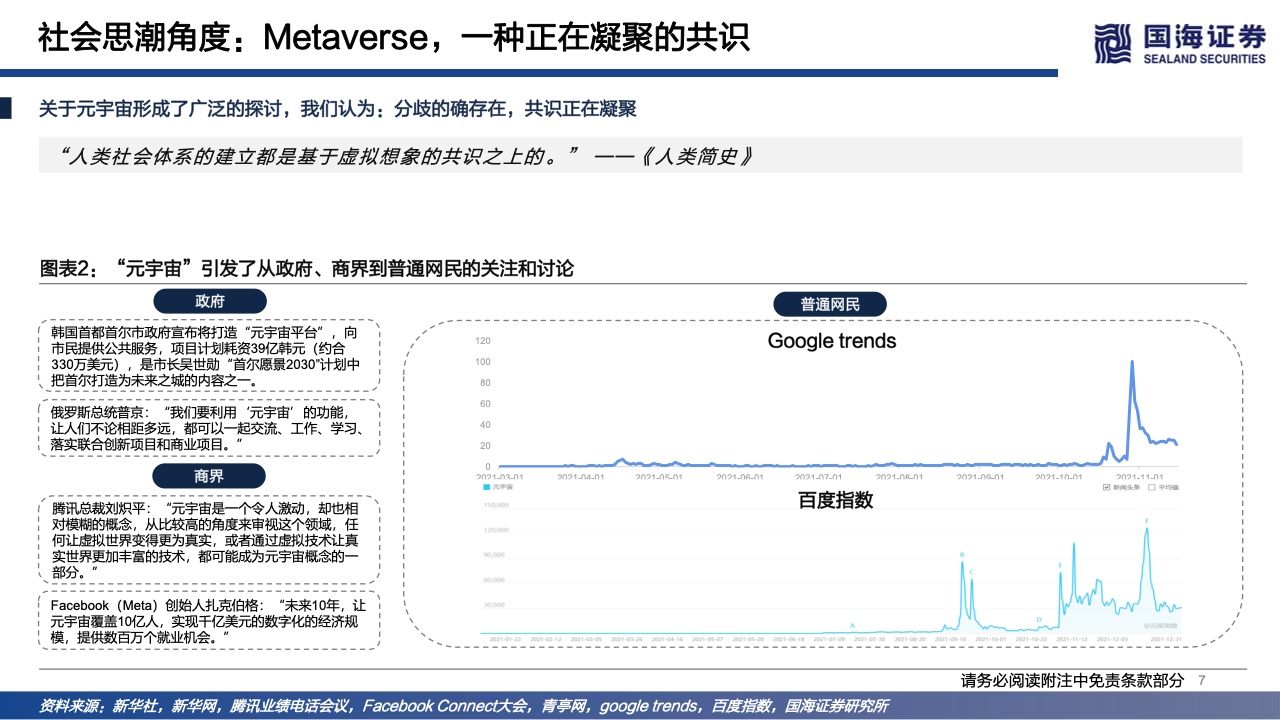Click the 图表2 chart caption heading
The width and height of the screenshot is (1280, 720).
(x=306, y=268)
